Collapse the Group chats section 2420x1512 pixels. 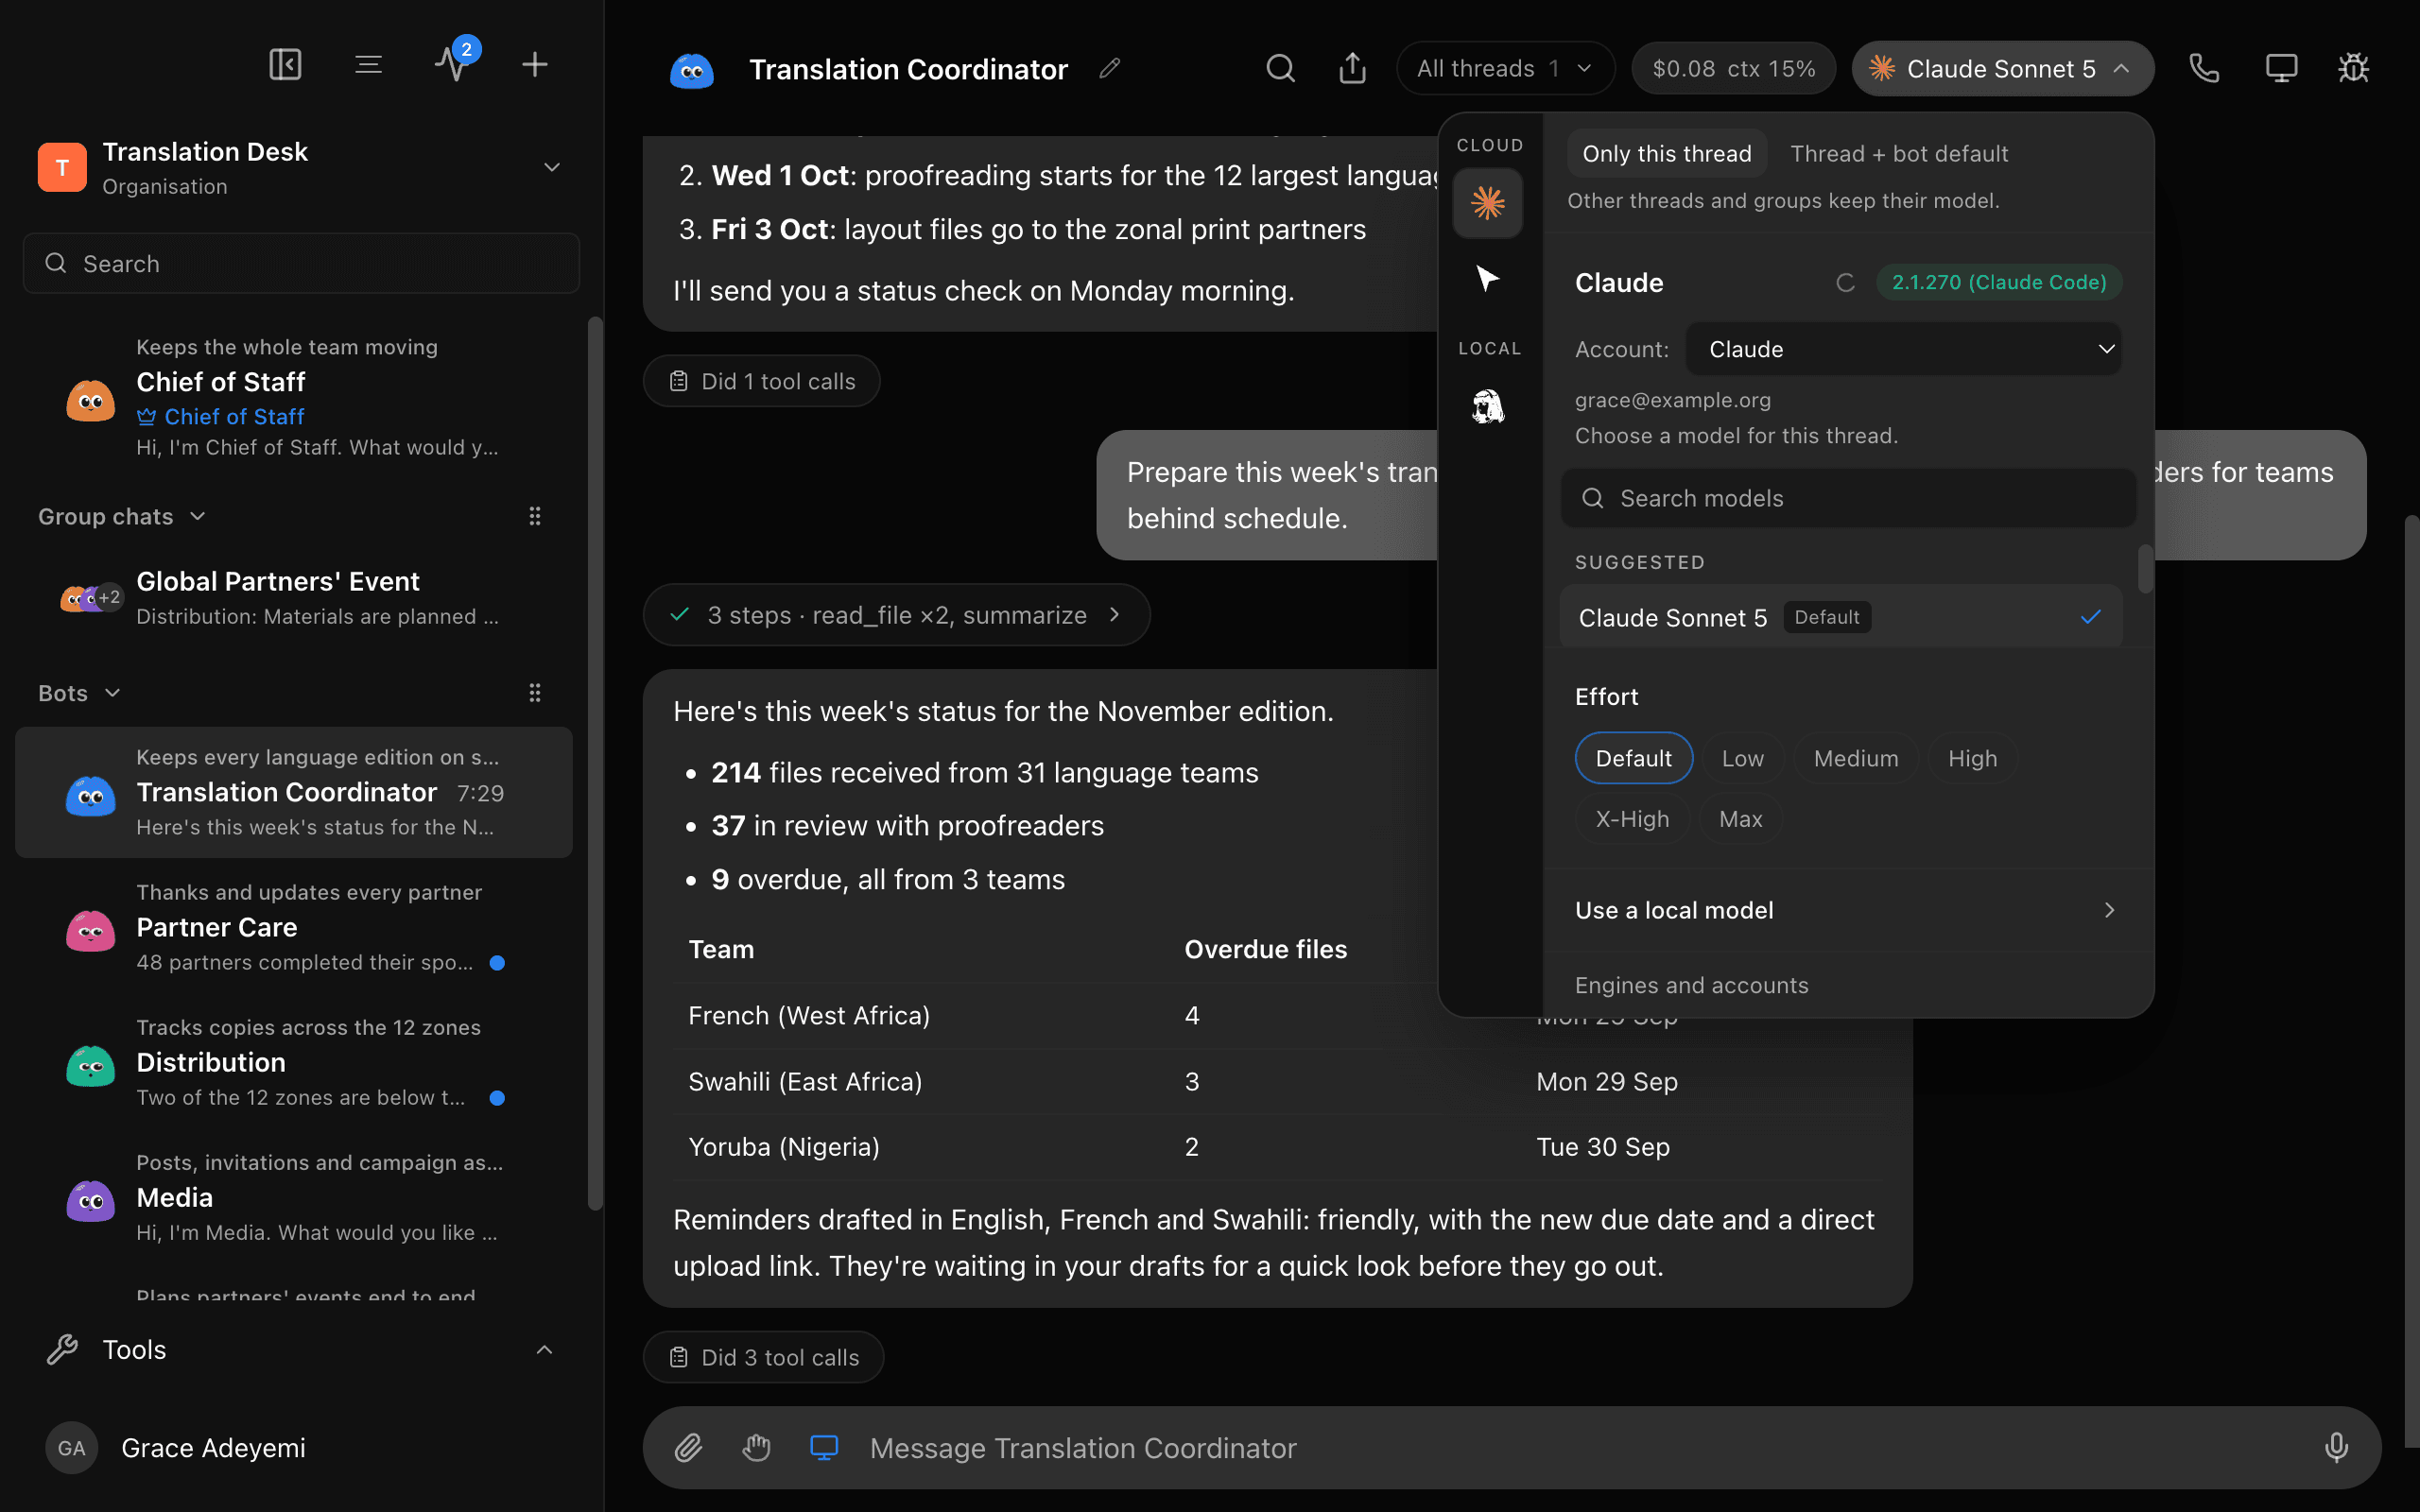coord(122,516)
